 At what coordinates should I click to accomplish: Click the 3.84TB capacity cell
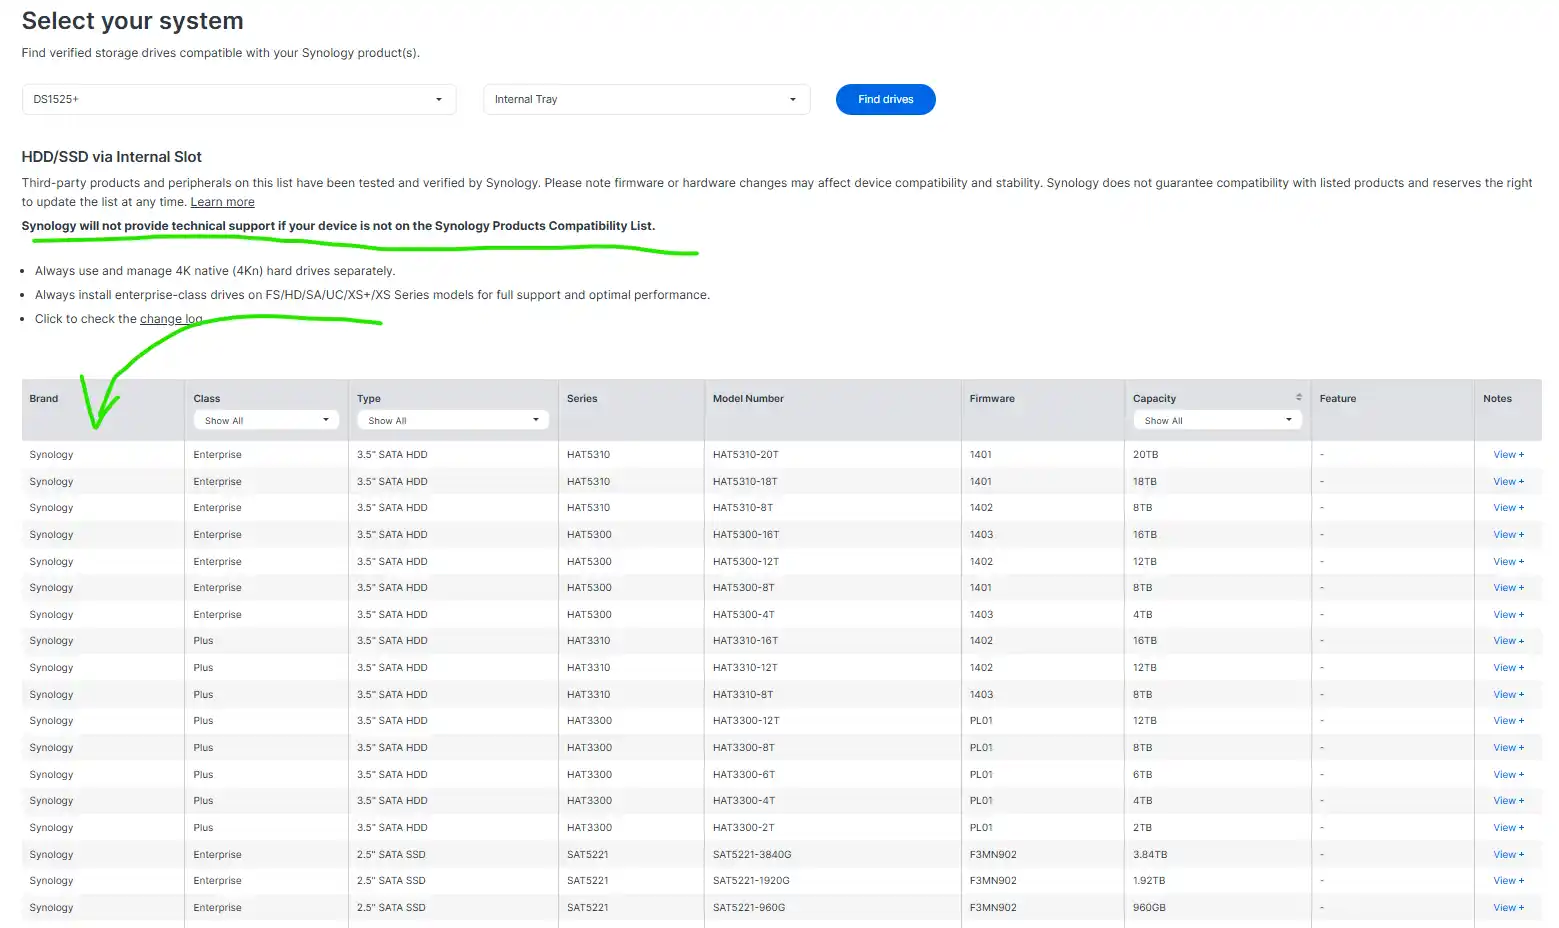[1150, 855]
